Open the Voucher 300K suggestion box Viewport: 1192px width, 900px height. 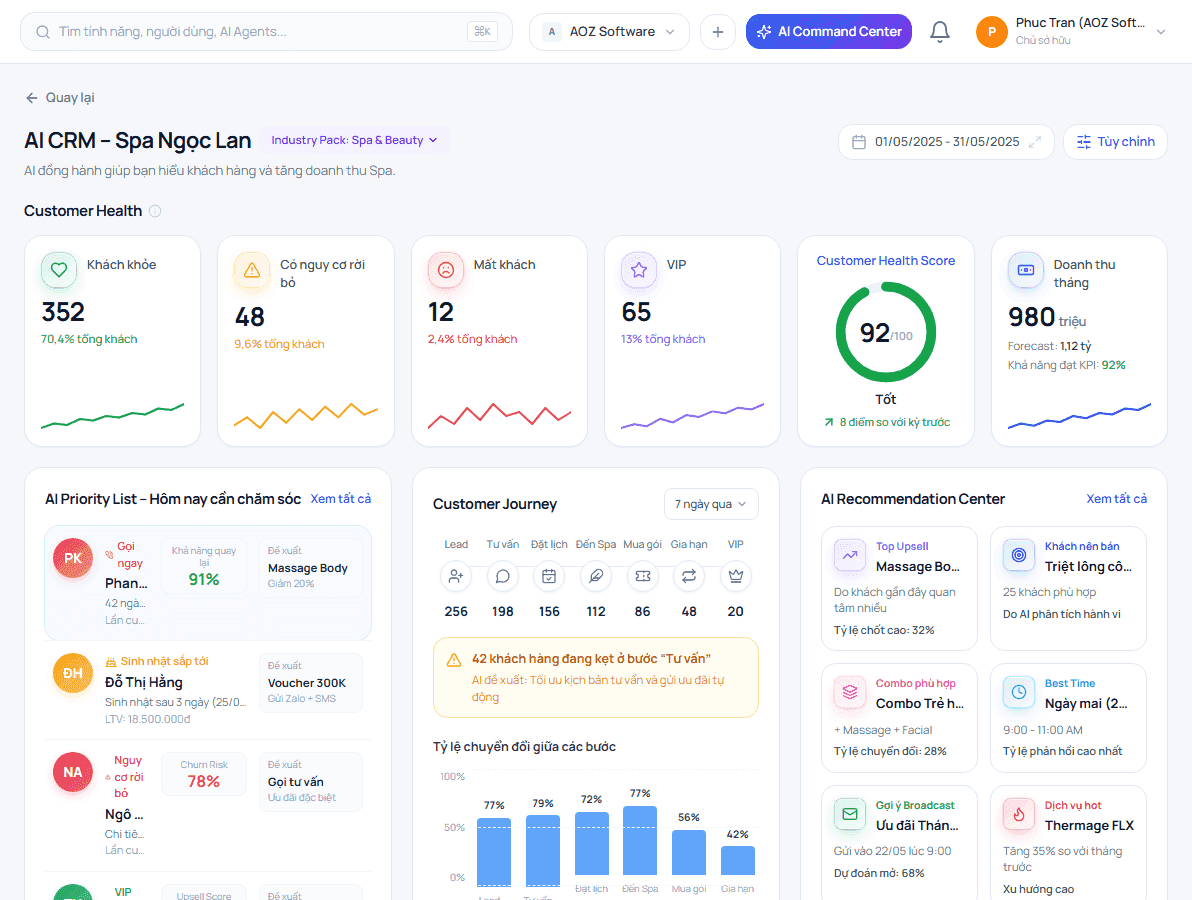(x=310, y=683)
